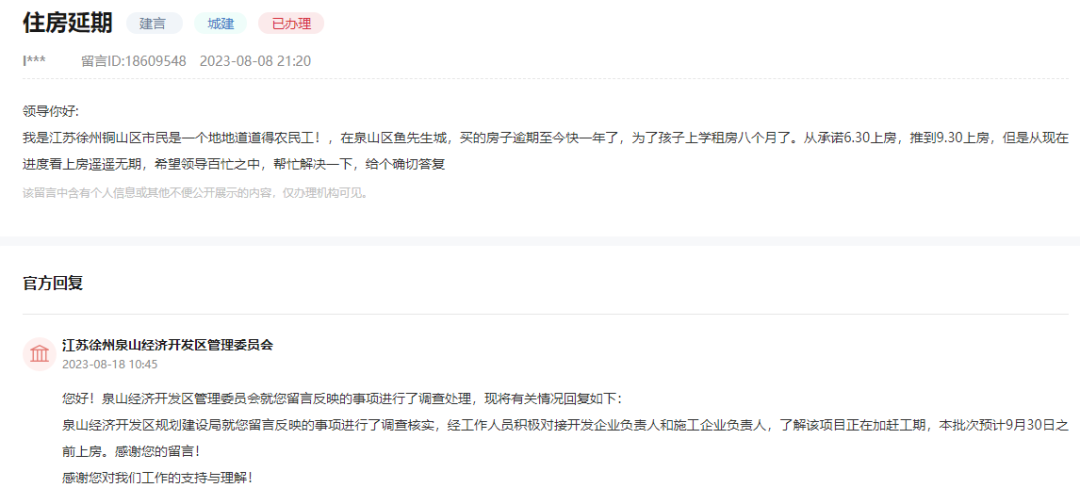Image resolution: width=1080 pixels, height=504 pixels.
Task: Open the masked poster username l***
Action: pos(34,61)
